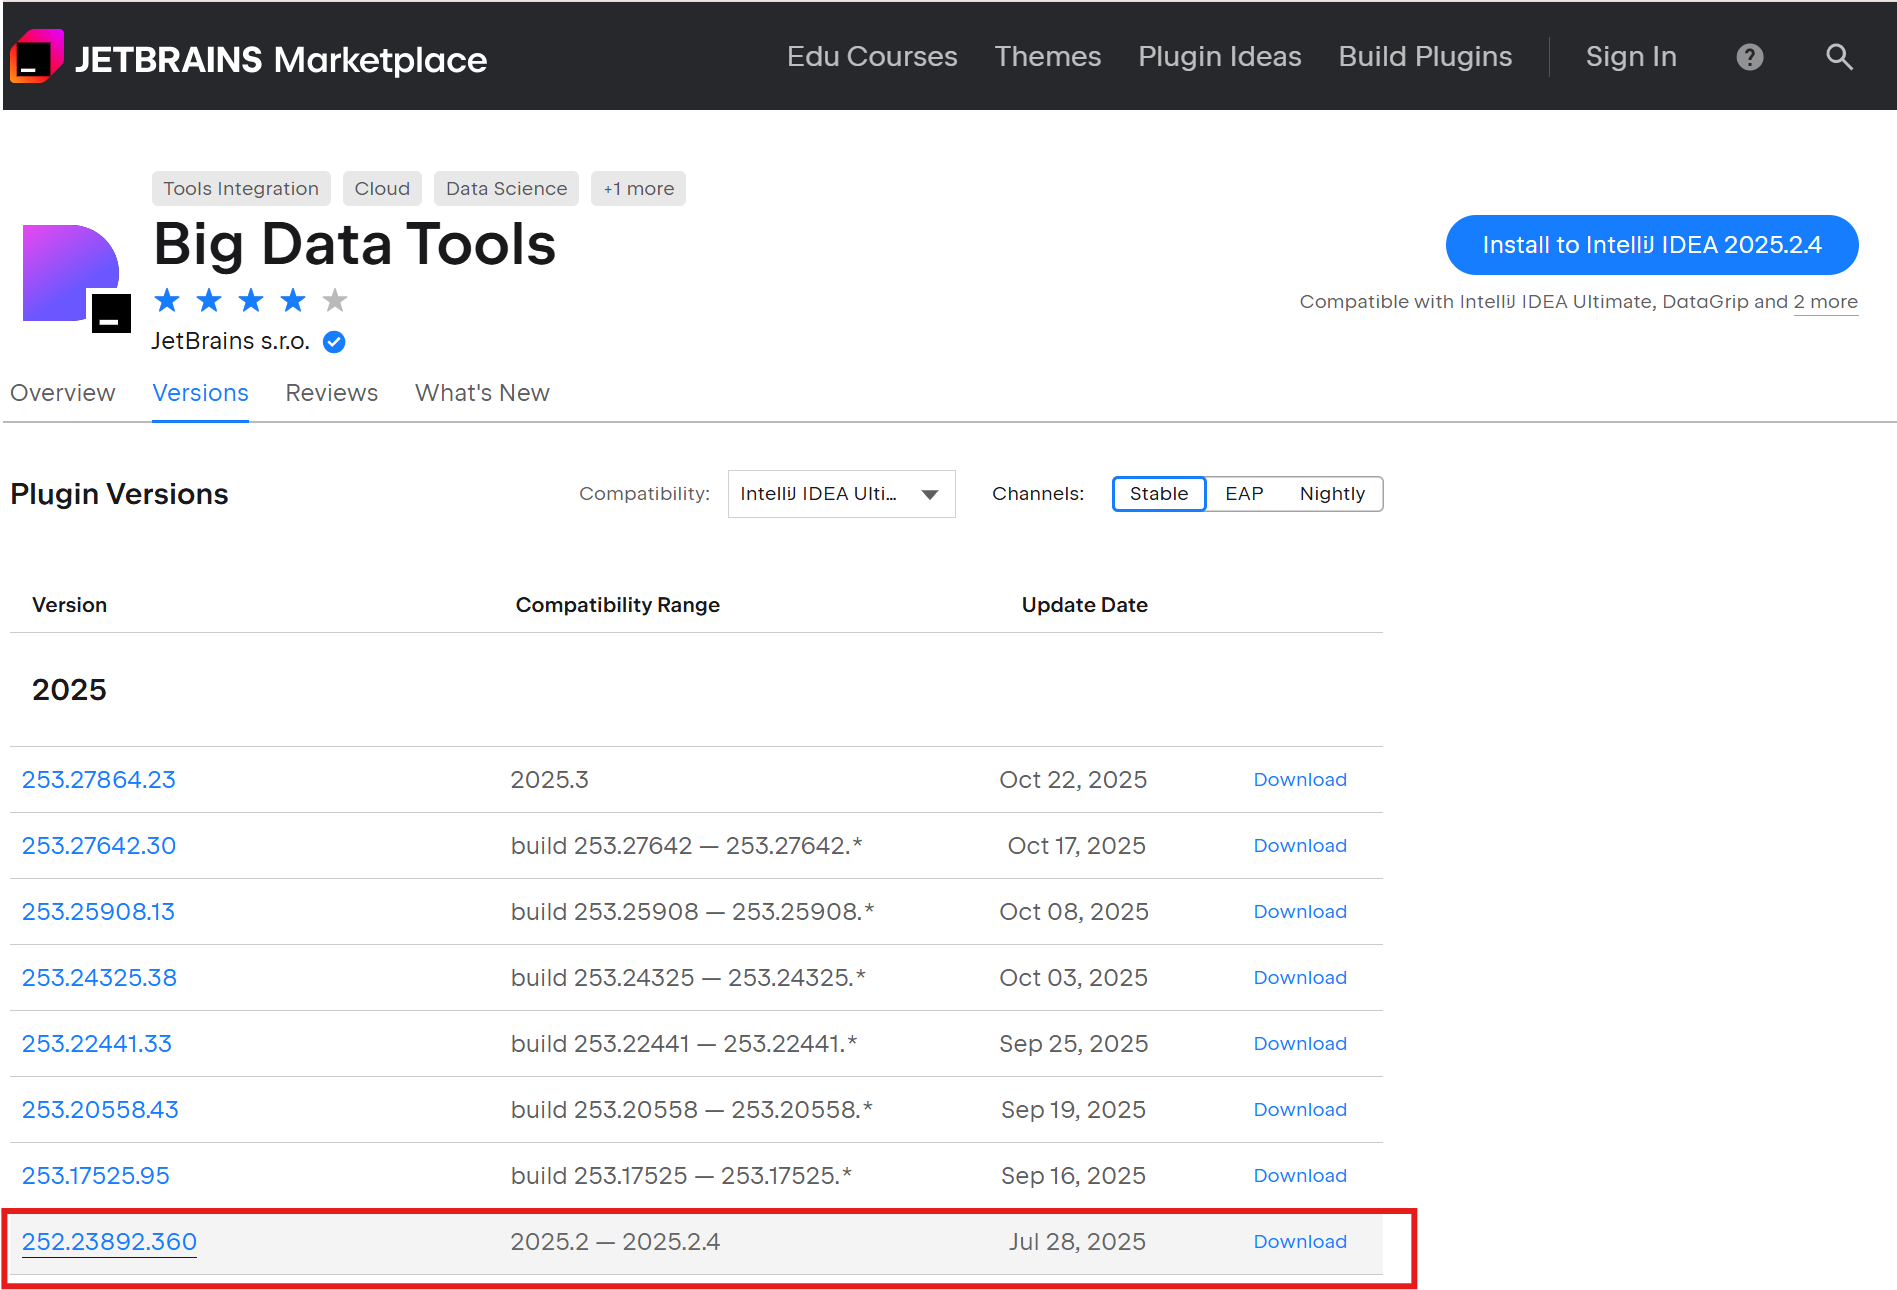Select the Tools Integration tag
This screenshot has height=1290, width=1897.
(x=241, y=188)
